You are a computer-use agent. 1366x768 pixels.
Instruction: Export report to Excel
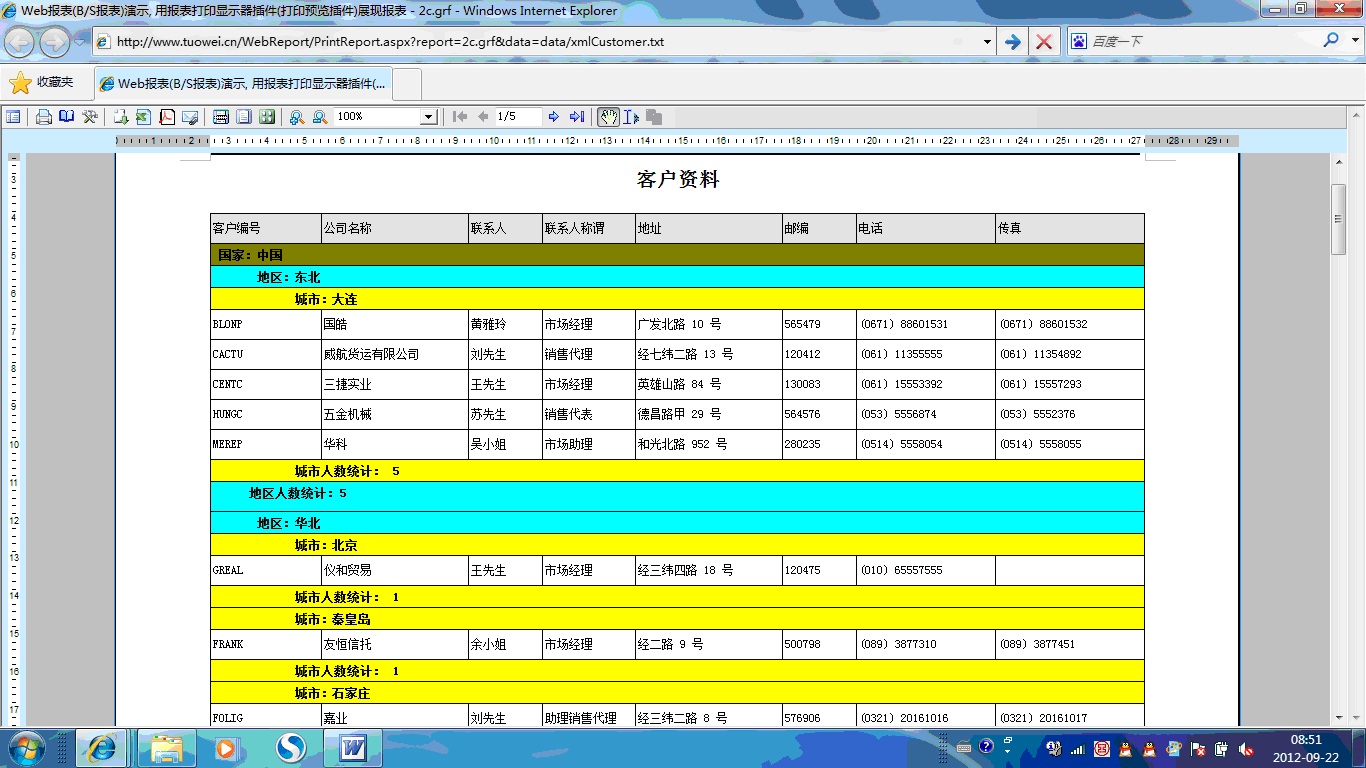(143, 117)
